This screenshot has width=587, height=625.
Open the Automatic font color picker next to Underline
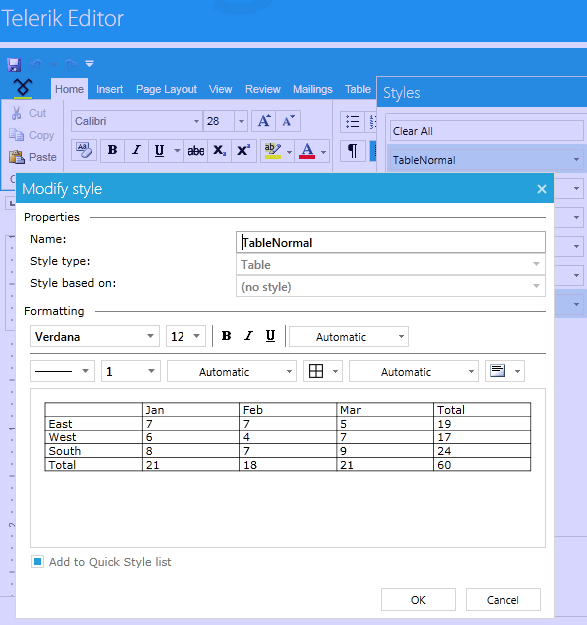pyautogui.click(x=349, y=336)
